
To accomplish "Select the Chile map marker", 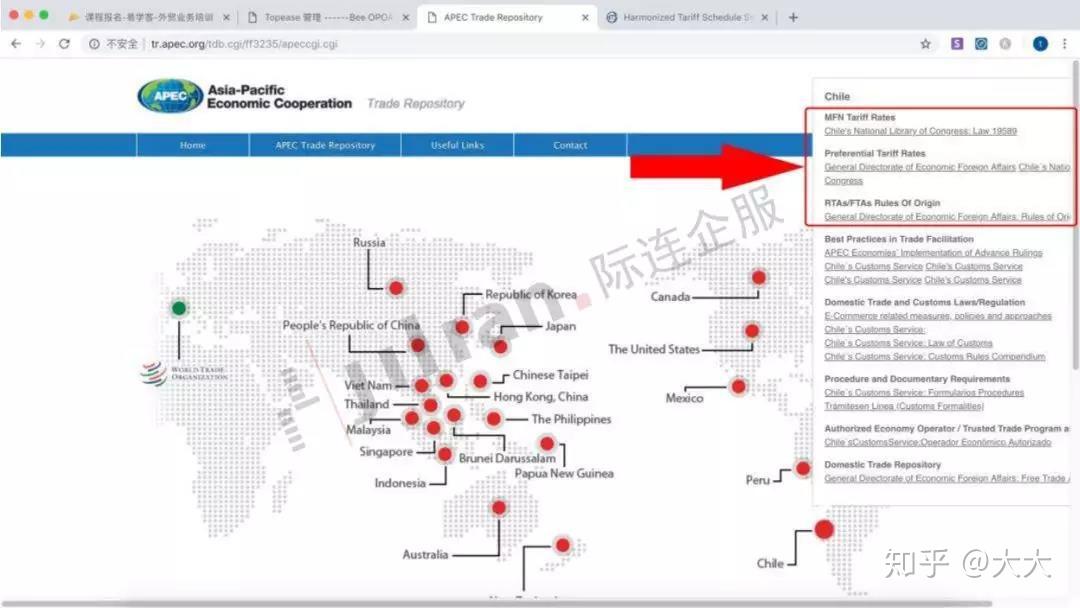I will 824,530.
